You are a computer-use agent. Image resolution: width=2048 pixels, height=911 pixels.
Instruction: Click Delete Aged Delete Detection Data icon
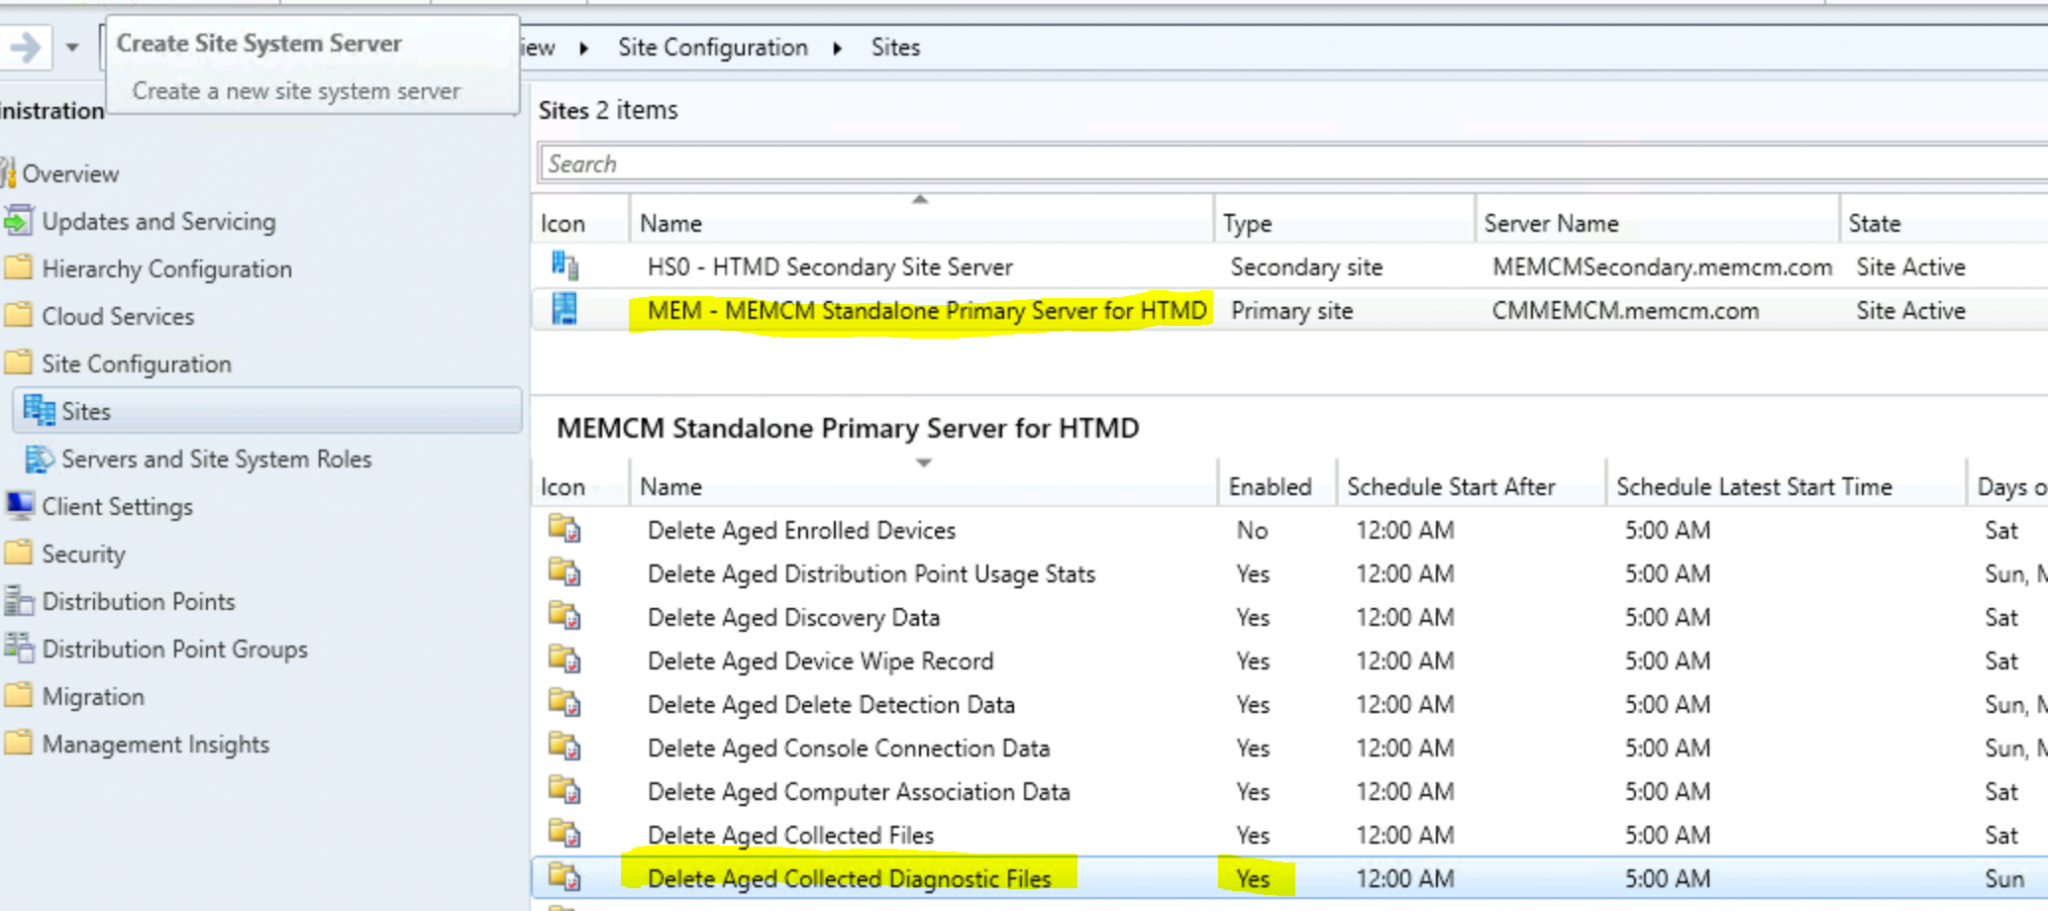point(565,703)
